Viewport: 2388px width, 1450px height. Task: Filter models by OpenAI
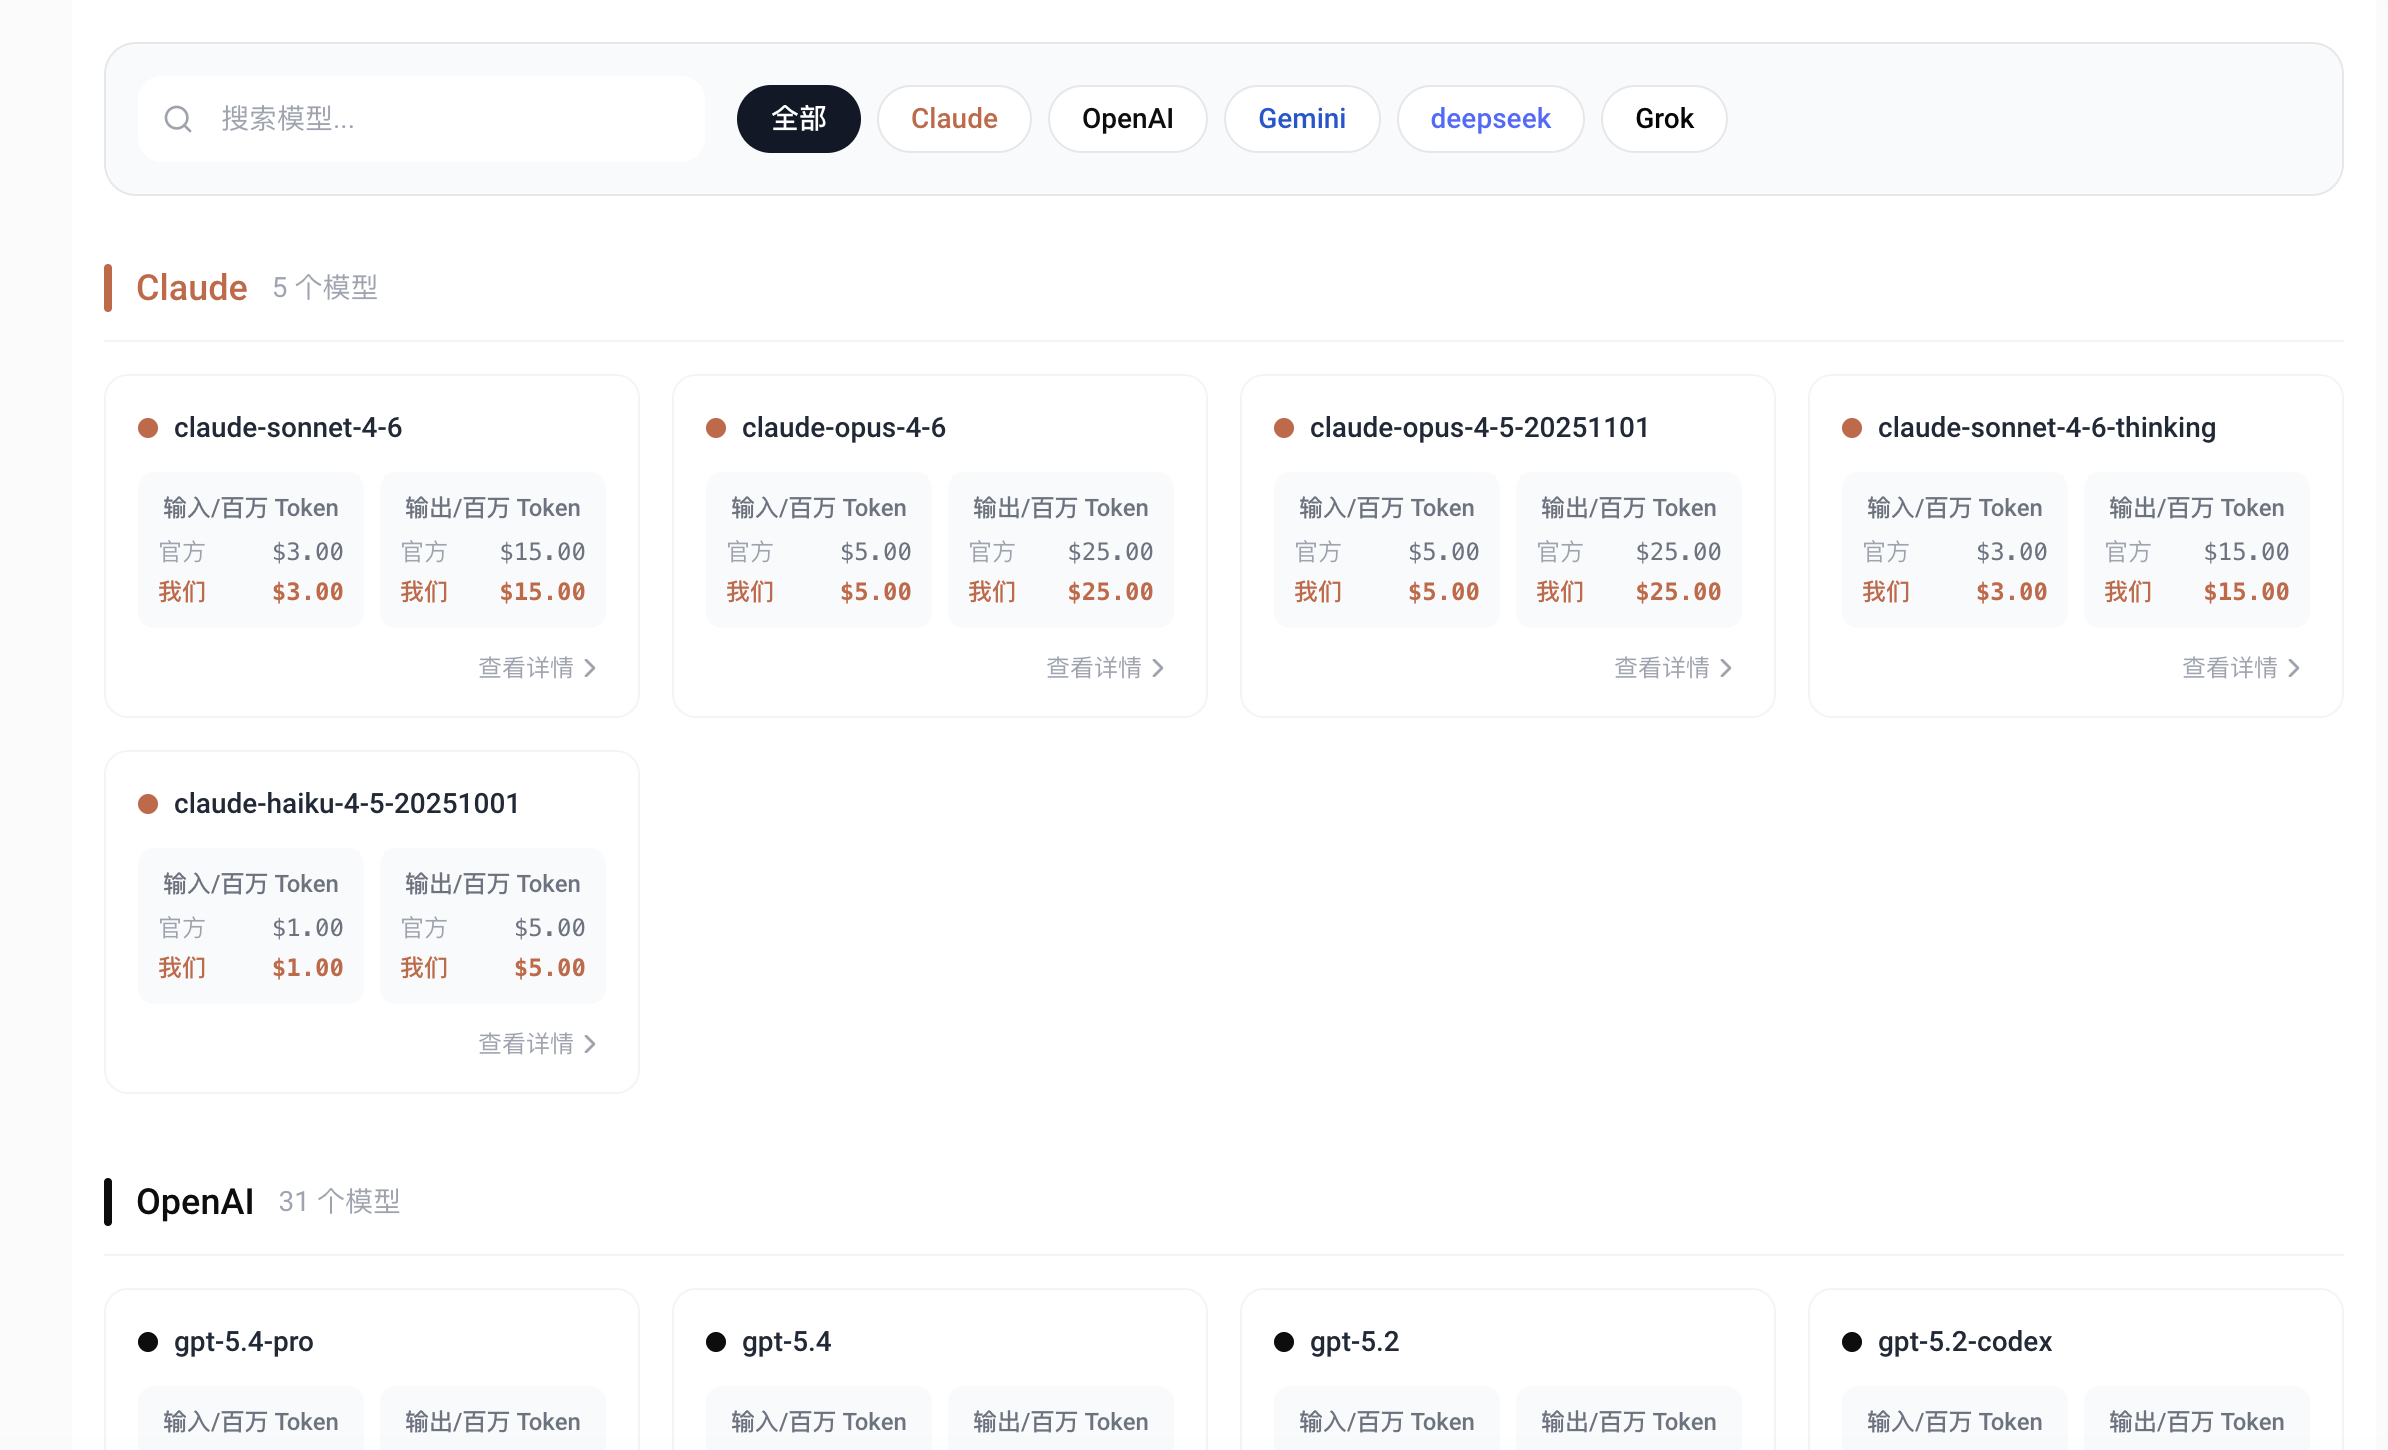pyautogui.click(x=1127, y=119)
